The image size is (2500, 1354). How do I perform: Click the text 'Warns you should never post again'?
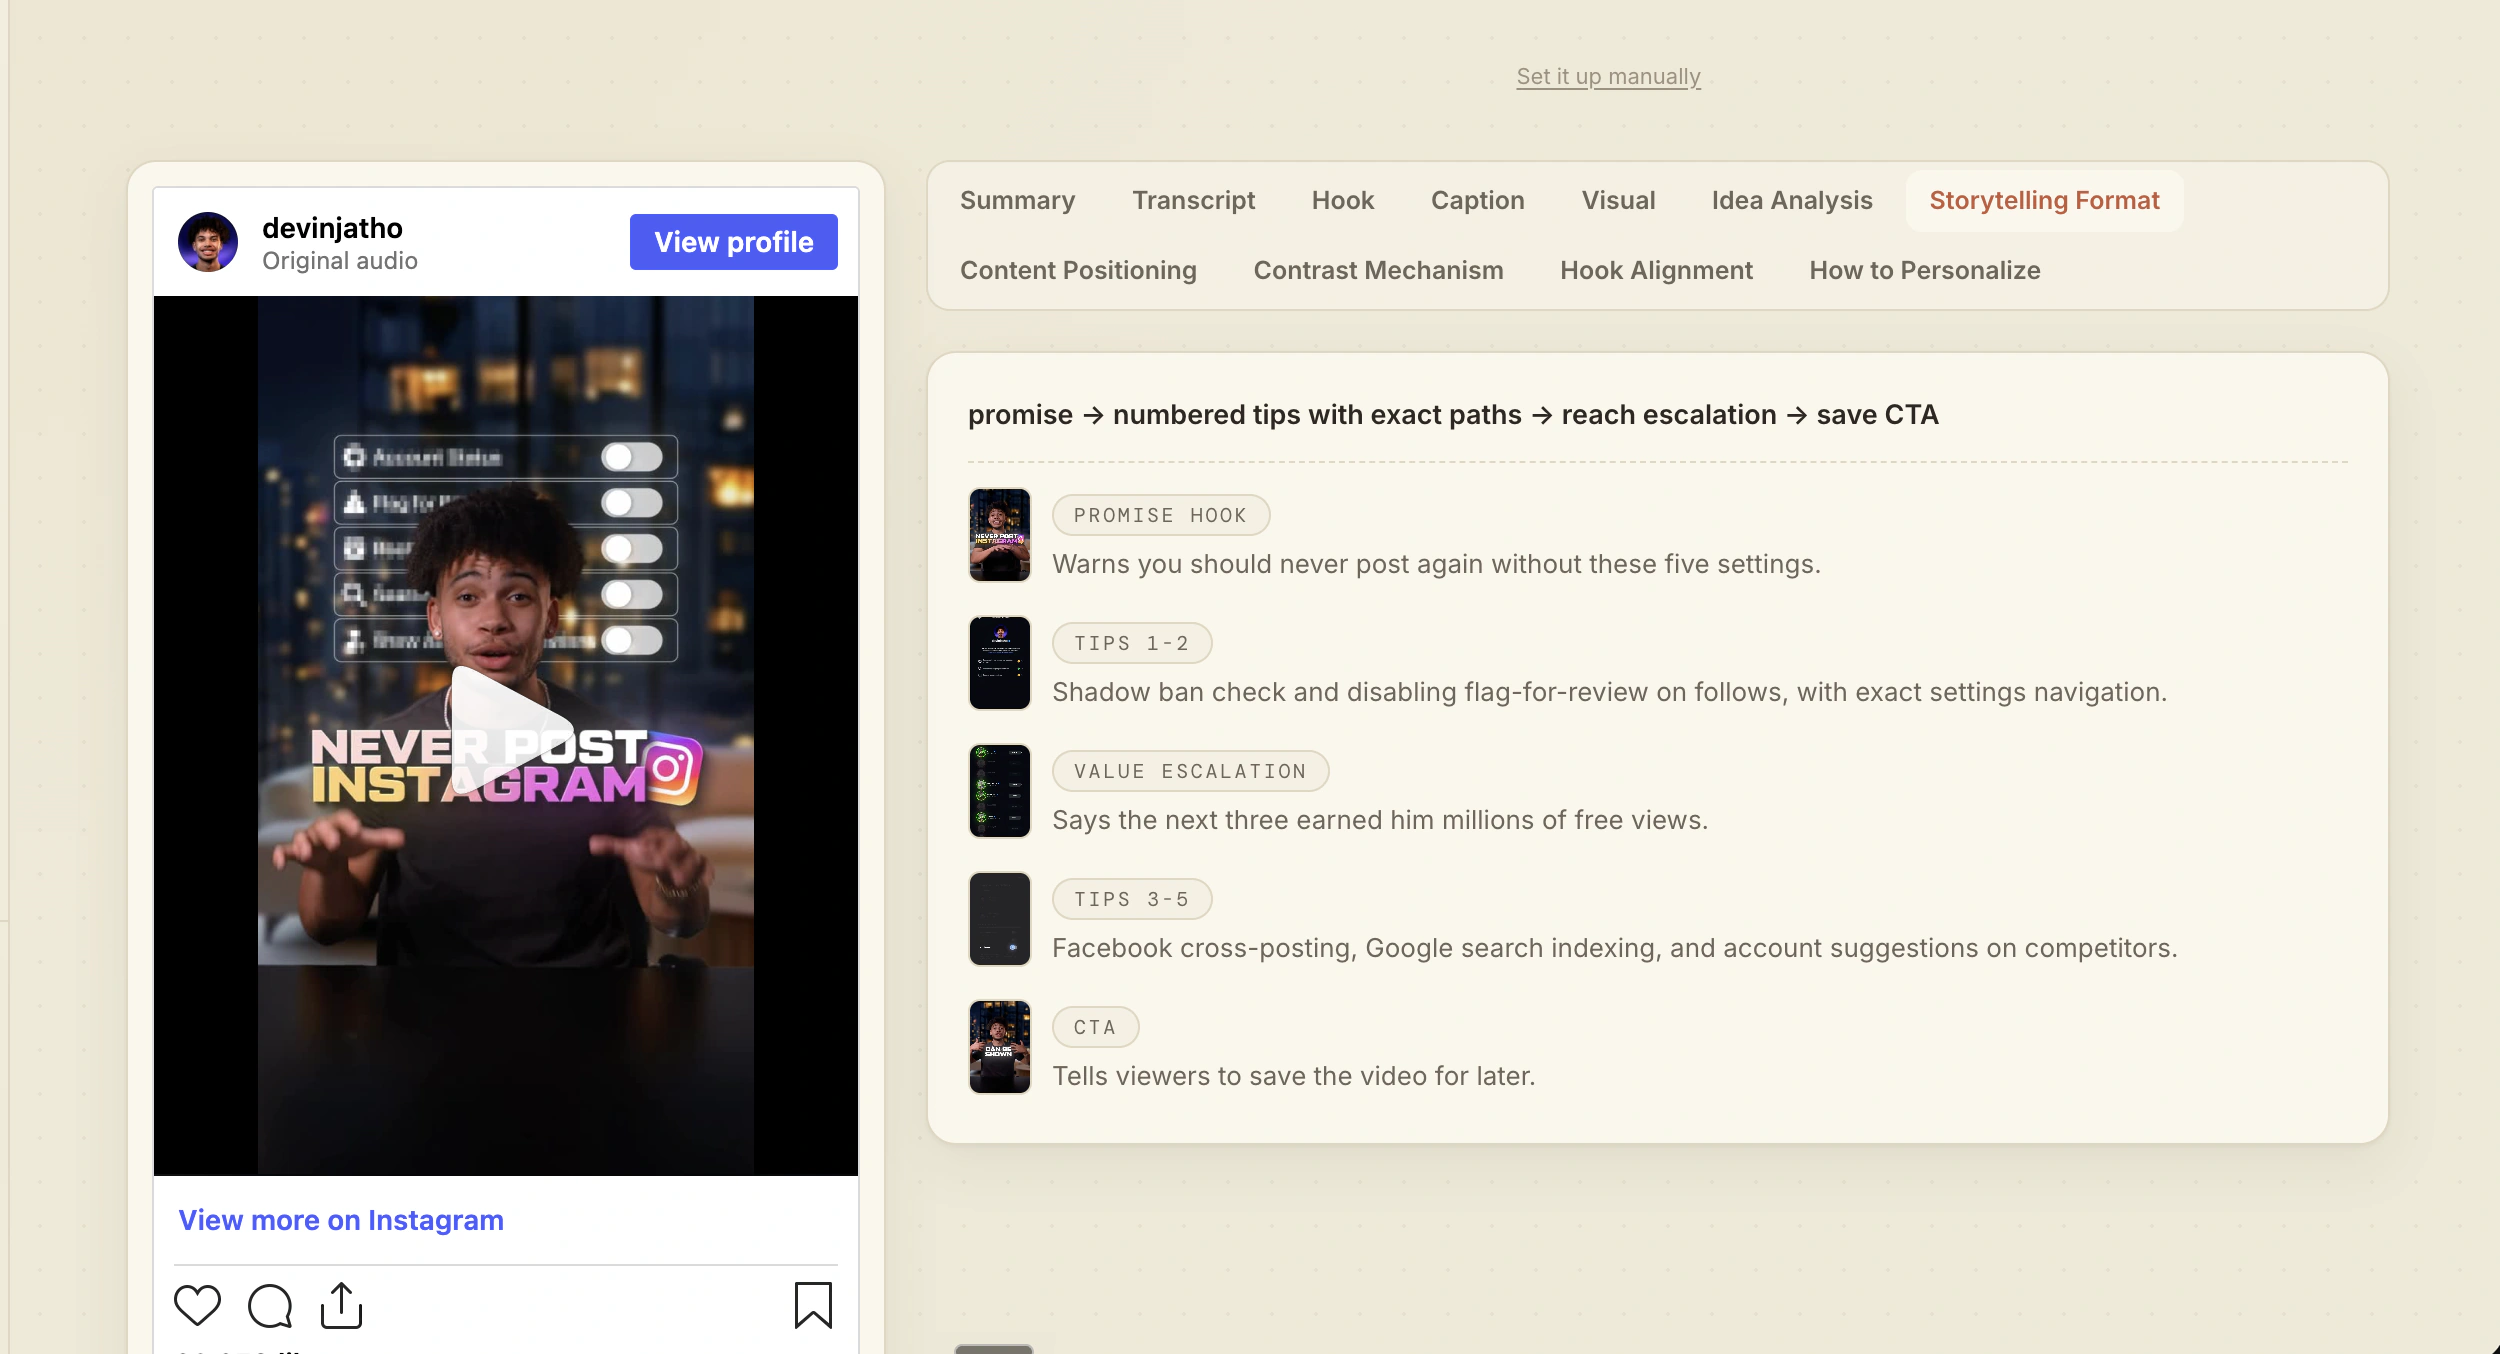point(1268,564)
